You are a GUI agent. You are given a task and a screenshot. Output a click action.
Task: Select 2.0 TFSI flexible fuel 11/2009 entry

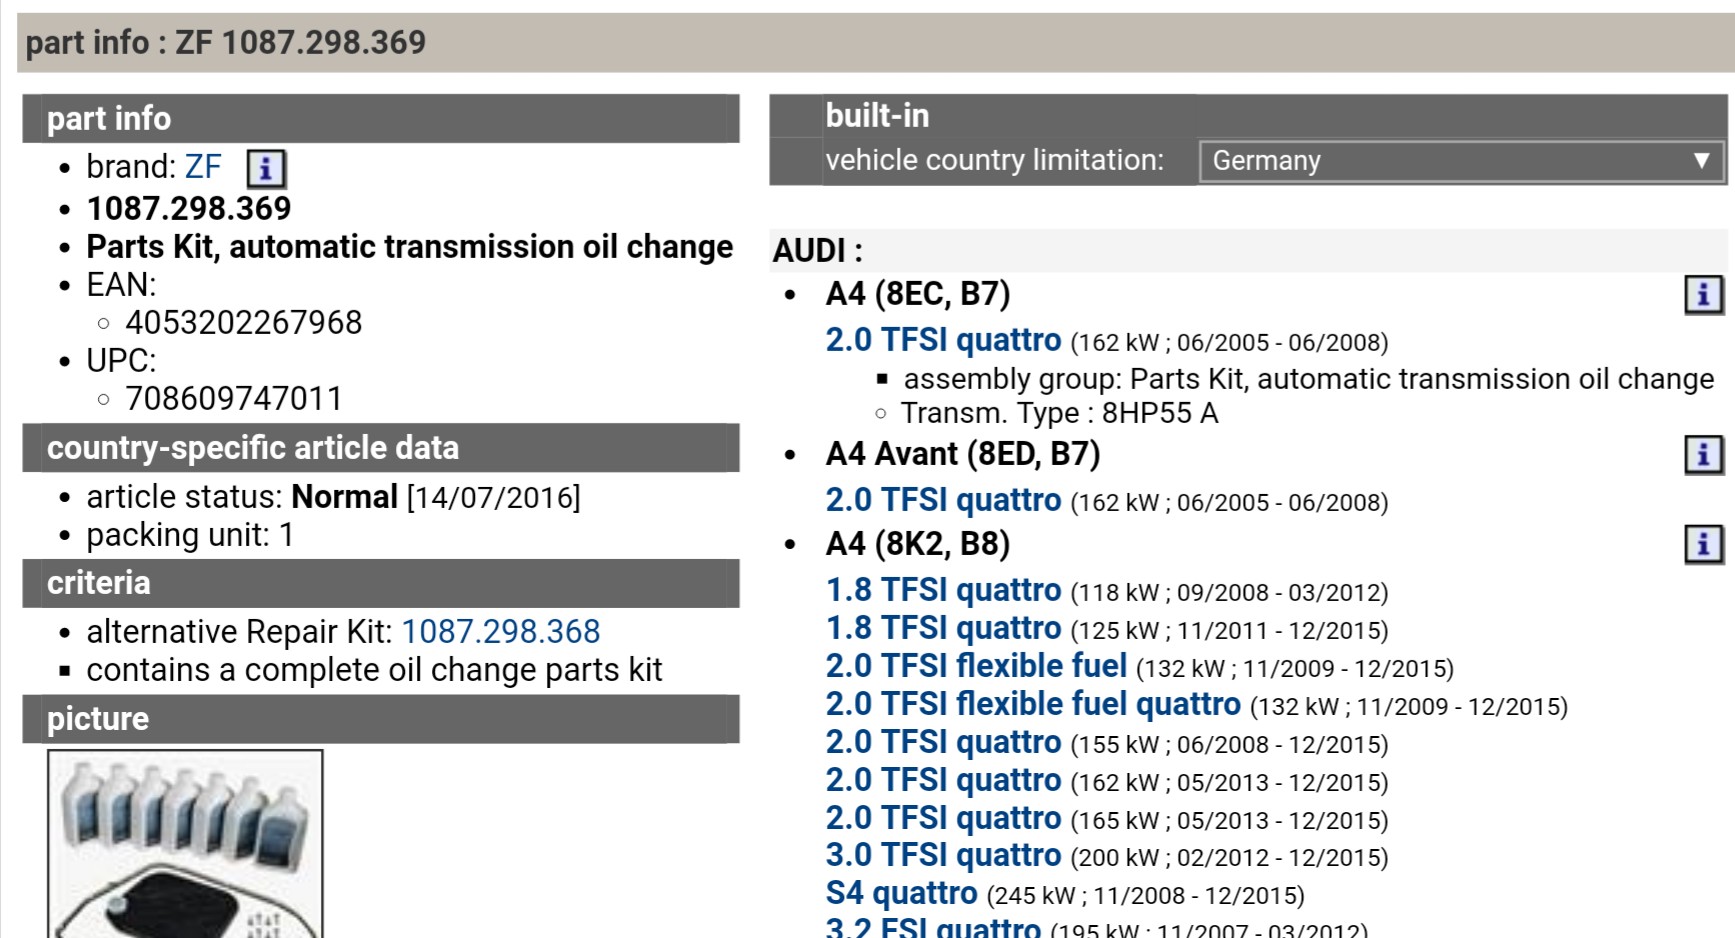[x=975, y=667]
